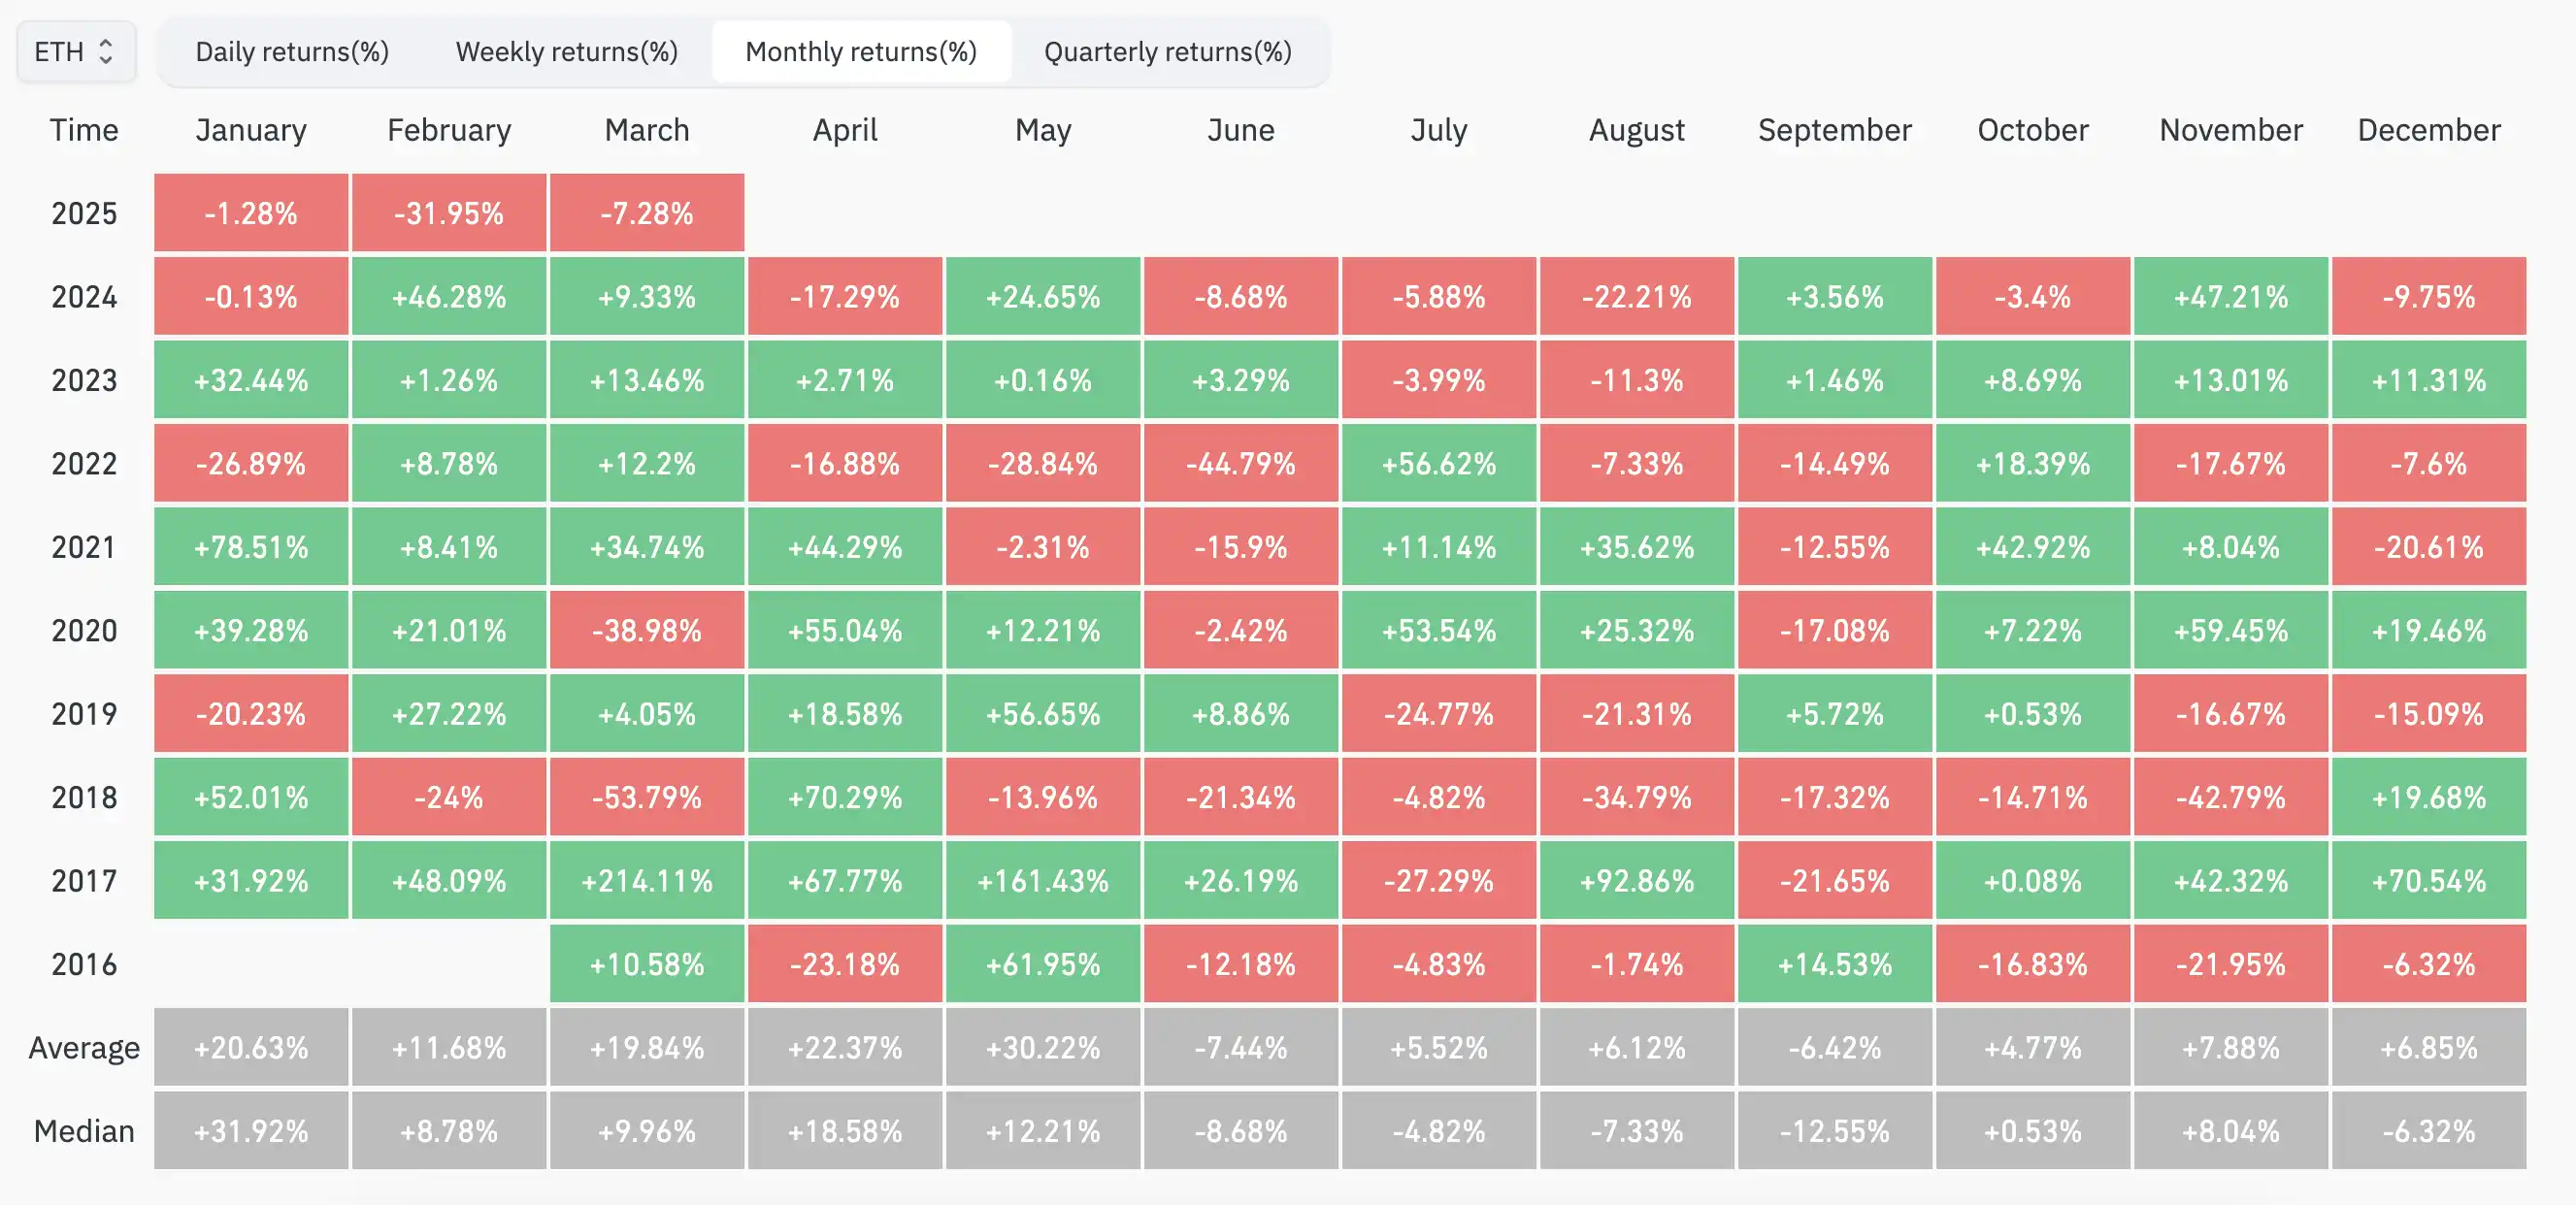Click the Average row label
2576x1205 pixels.
(84, 1047)
